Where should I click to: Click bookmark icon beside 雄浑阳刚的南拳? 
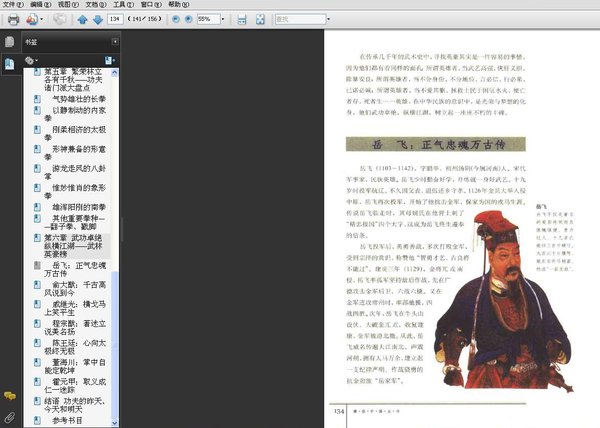[x=37, y=207]
